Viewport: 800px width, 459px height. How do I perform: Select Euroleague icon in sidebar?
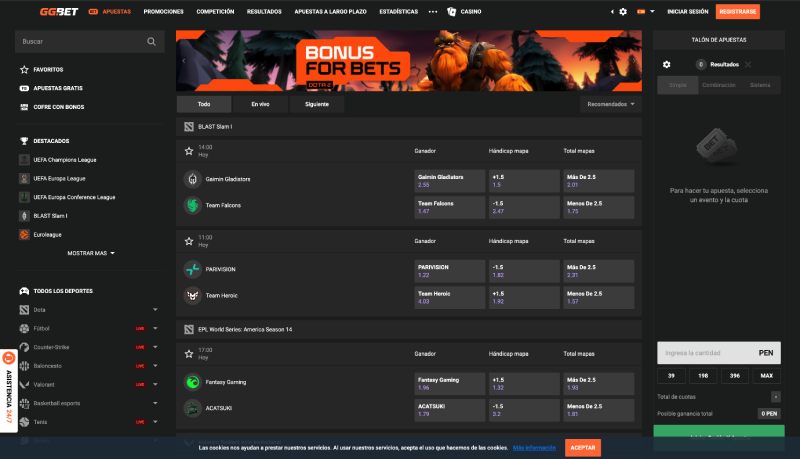click(x=24, y=235)
